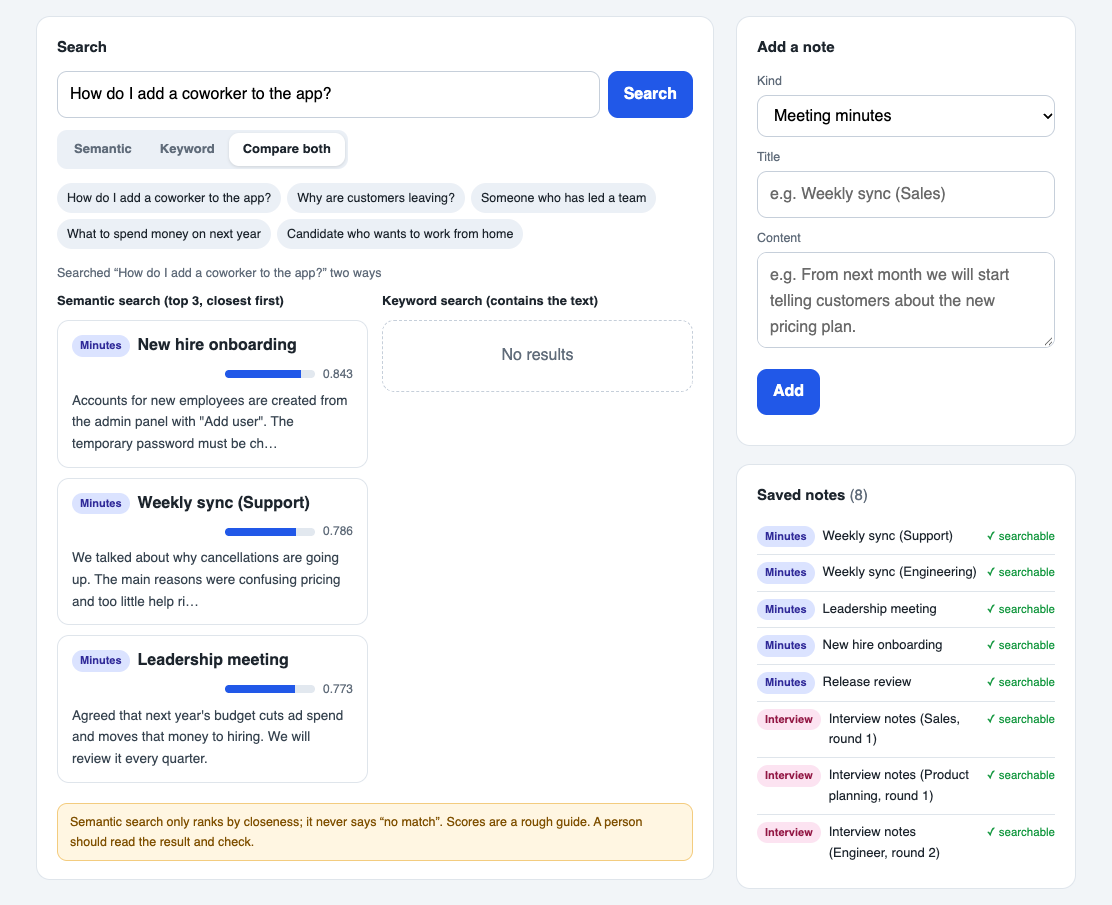
Task: Open the New hire onboarding result card title
Action: [x=217, y=345]
